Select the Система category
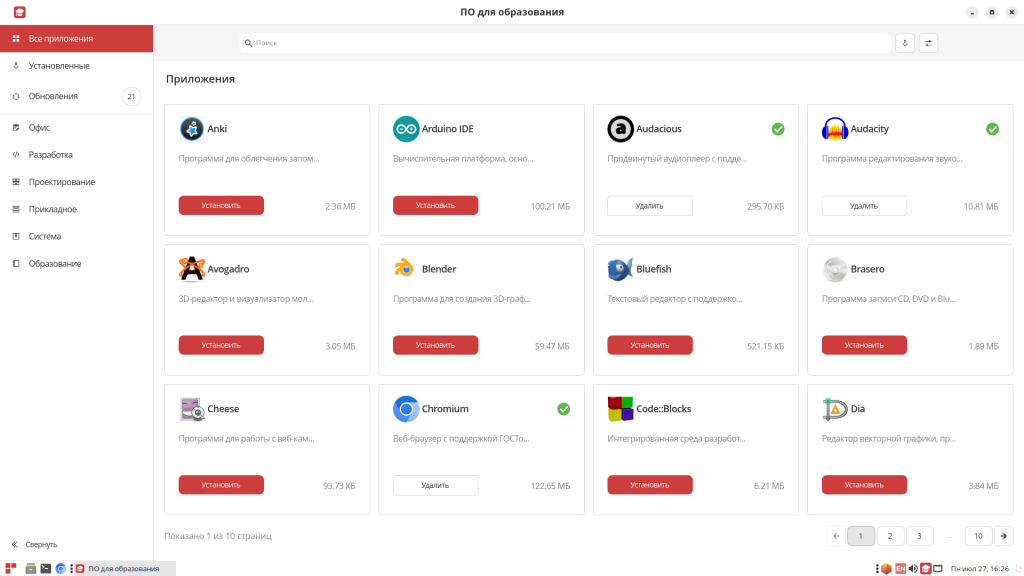The width and height of the screenshot is (1024, 576). click(76, 236)
